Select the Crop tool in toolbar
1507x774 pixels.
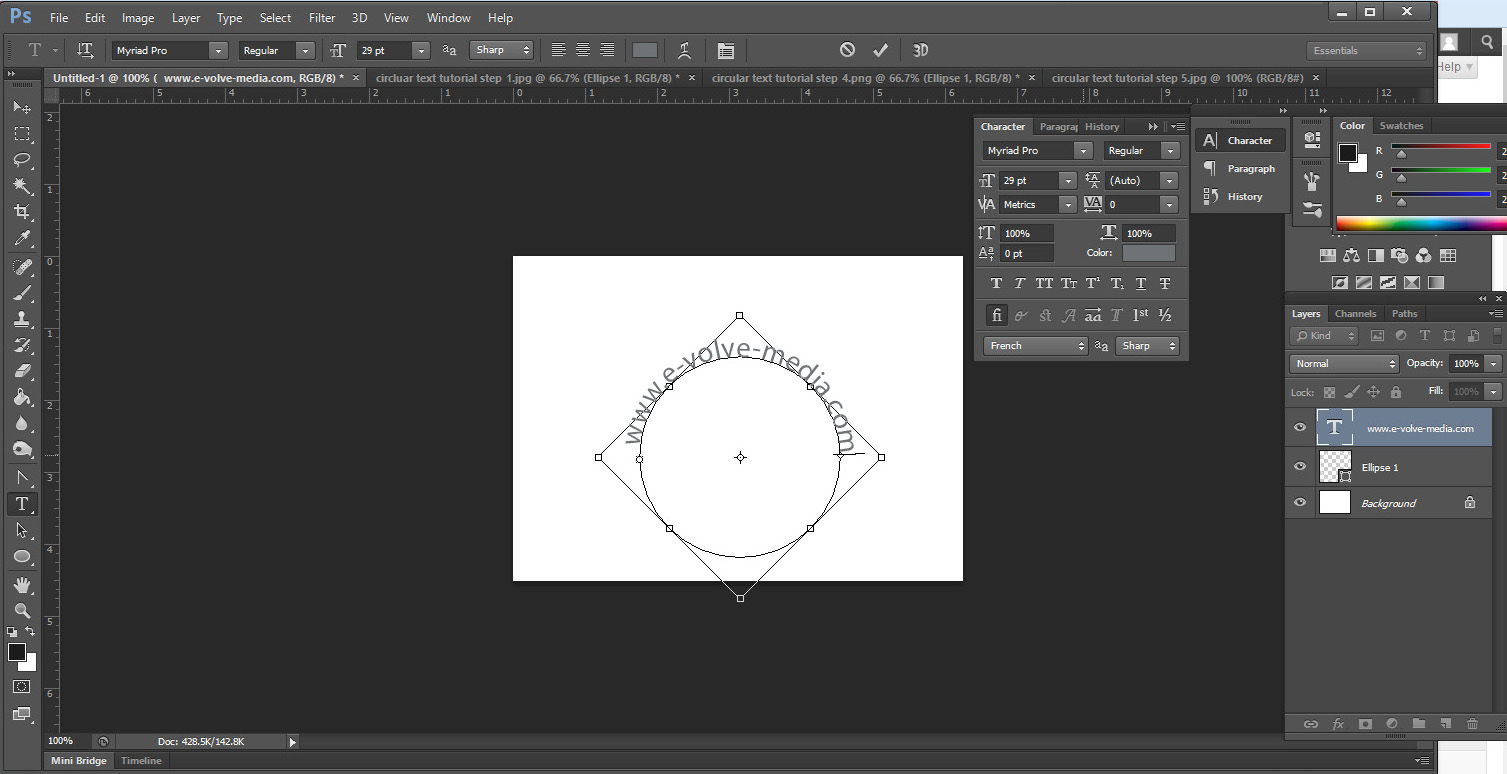tap(21, 212)
